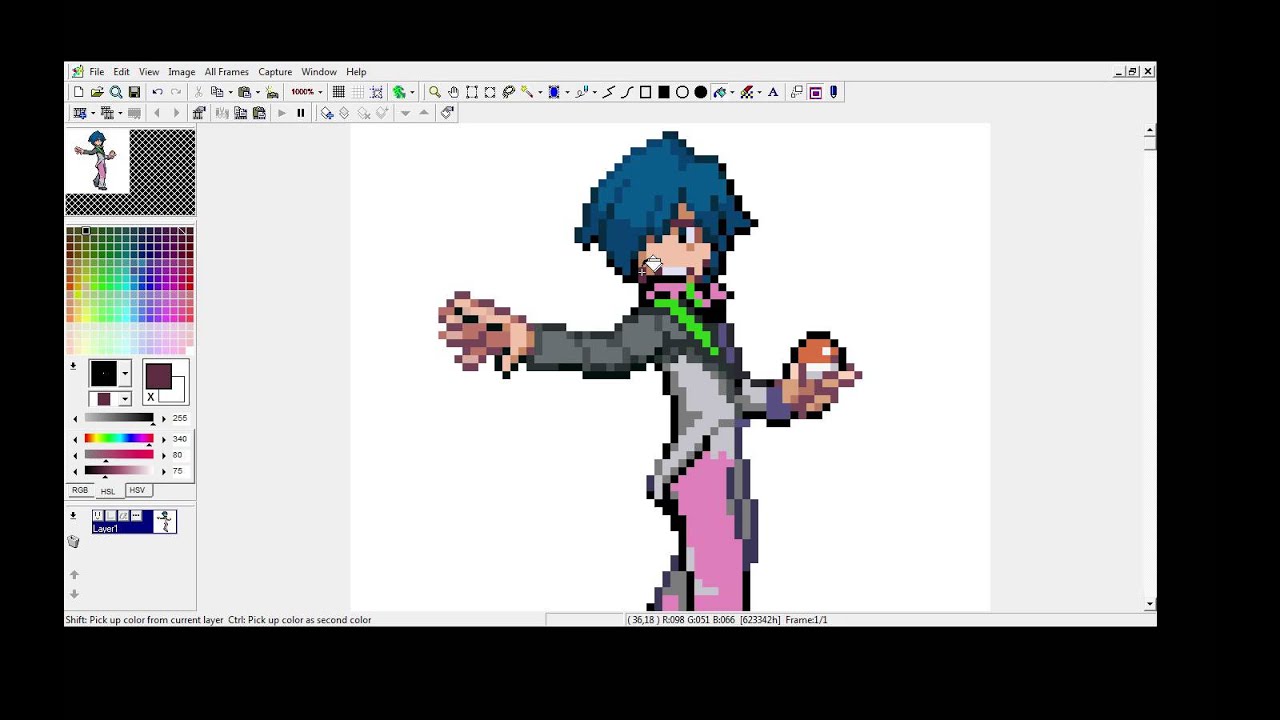Save the image using the floppy disk icon
The width and height of the screenshot is (1280, 720).
click(x=134, y=92)
